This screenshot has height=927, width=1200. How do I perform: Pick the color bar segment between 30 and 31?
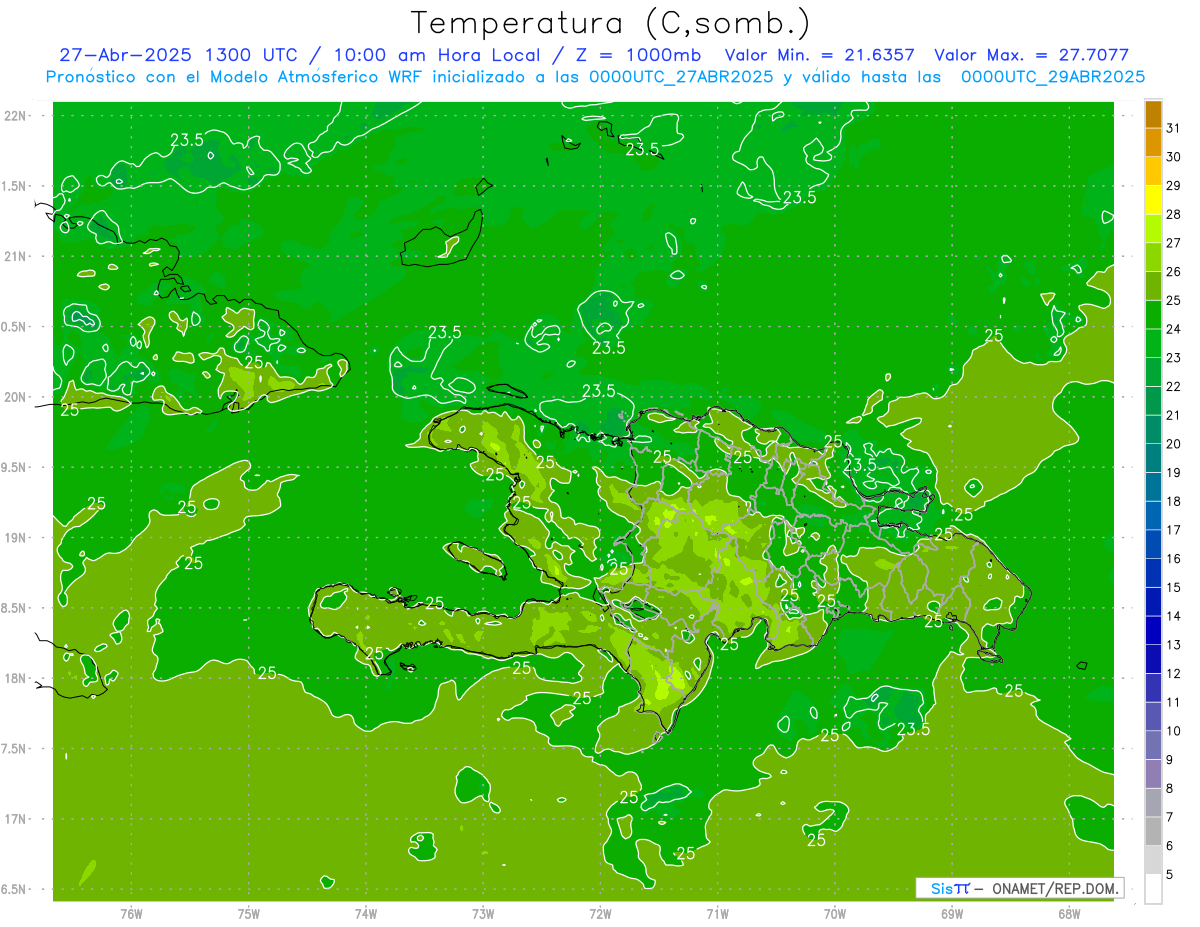click(1153, 142)
